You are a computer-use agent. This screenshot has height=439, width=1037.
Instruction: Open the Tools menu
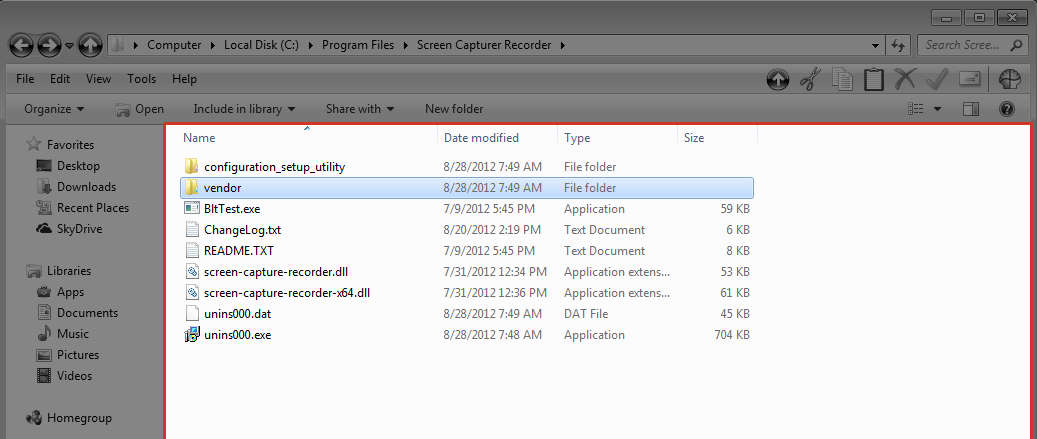142,79
